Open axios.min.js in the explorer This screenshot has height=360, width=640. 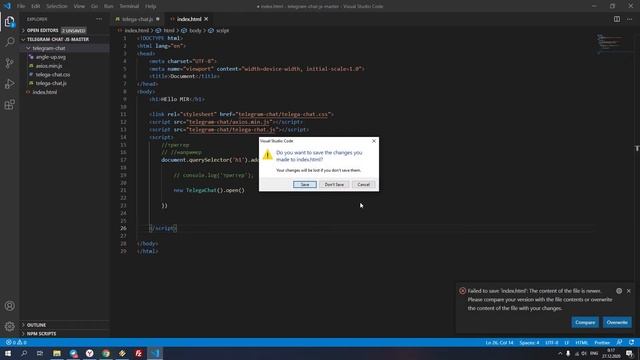tap(49, 66)
